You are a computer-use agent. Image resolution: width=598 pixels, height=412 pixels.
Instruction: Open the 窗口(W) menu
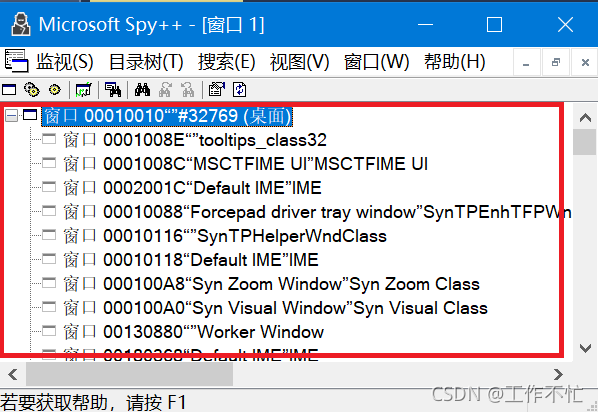coord(376,62)
